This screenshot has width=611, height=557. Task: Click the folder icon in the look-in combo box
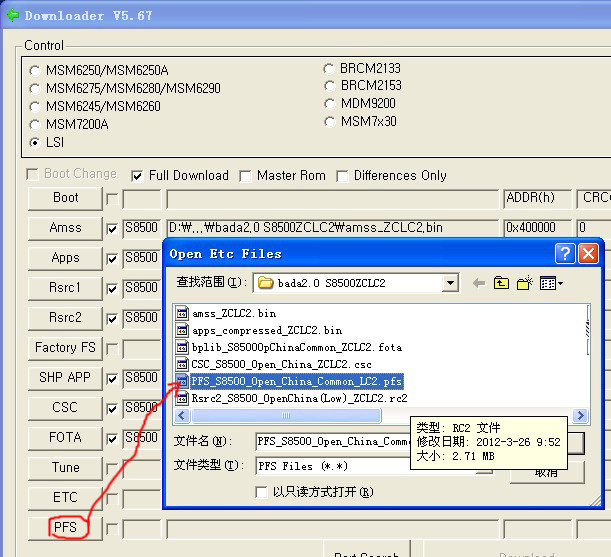(x=265, y=283)
